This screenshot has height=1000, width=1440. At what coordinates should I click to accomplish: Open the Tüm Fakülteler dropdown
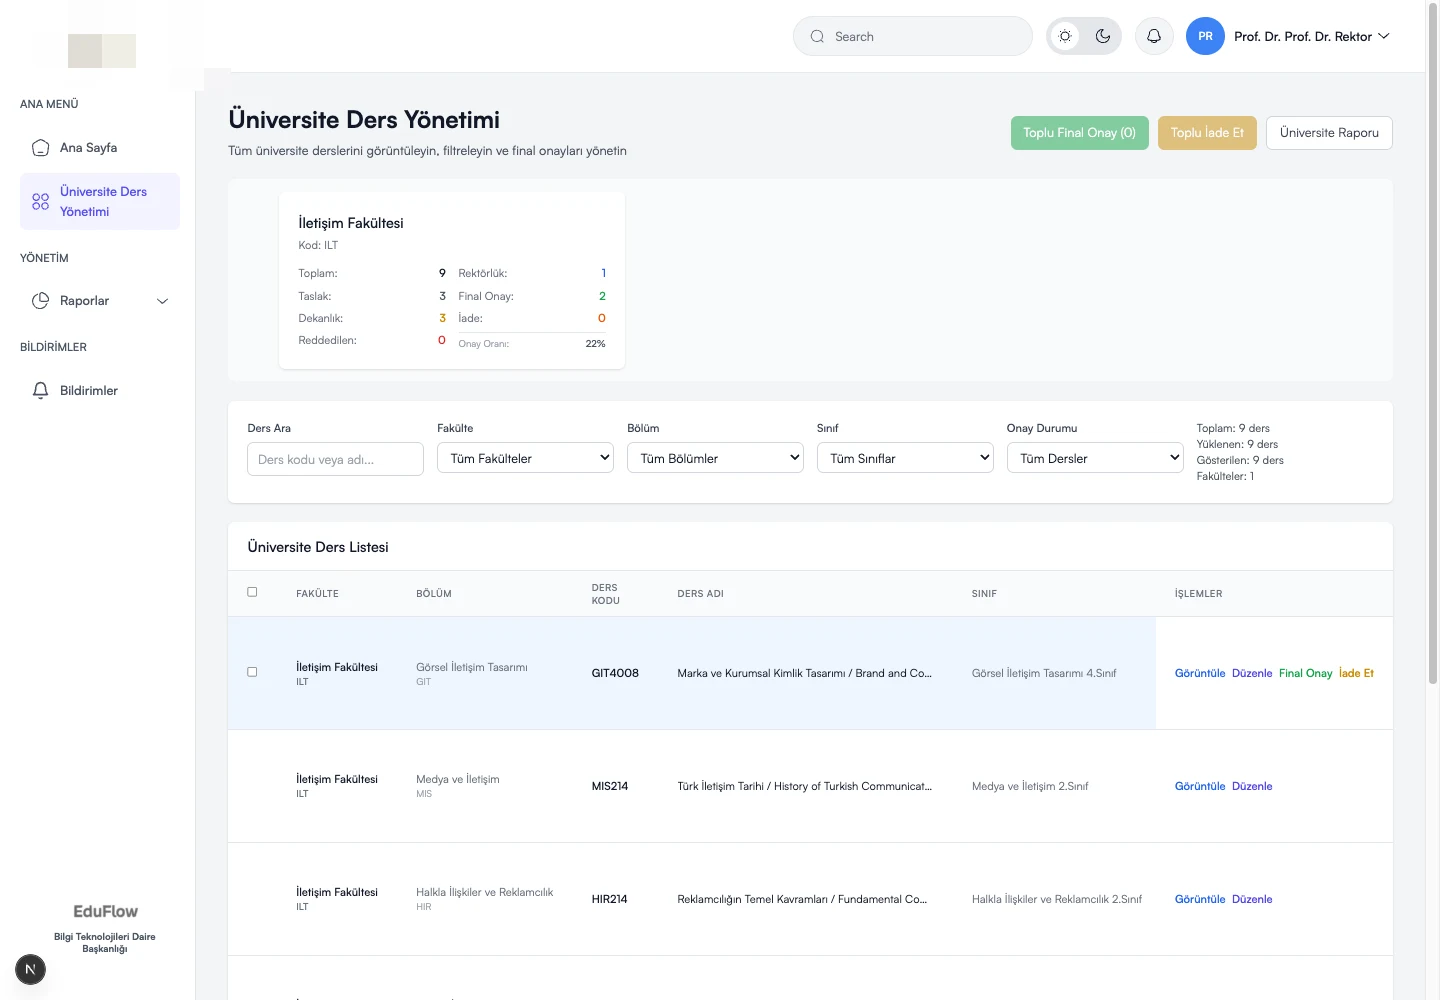[525, 458]
